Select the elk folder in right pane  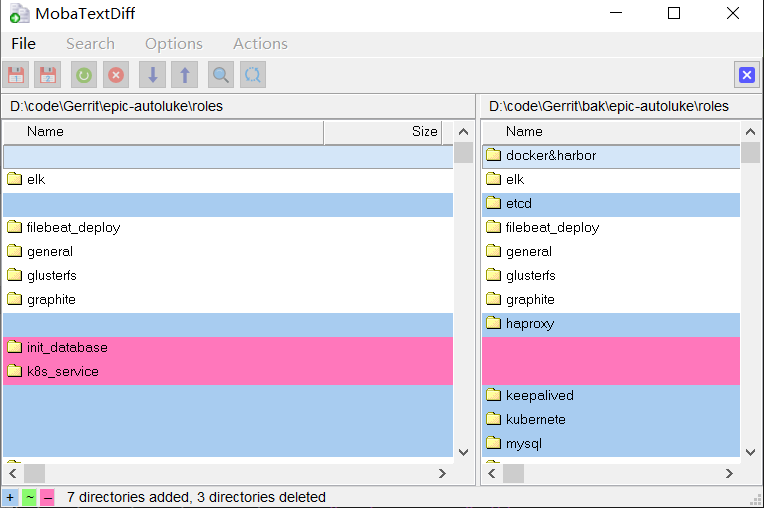coord(611,180)
